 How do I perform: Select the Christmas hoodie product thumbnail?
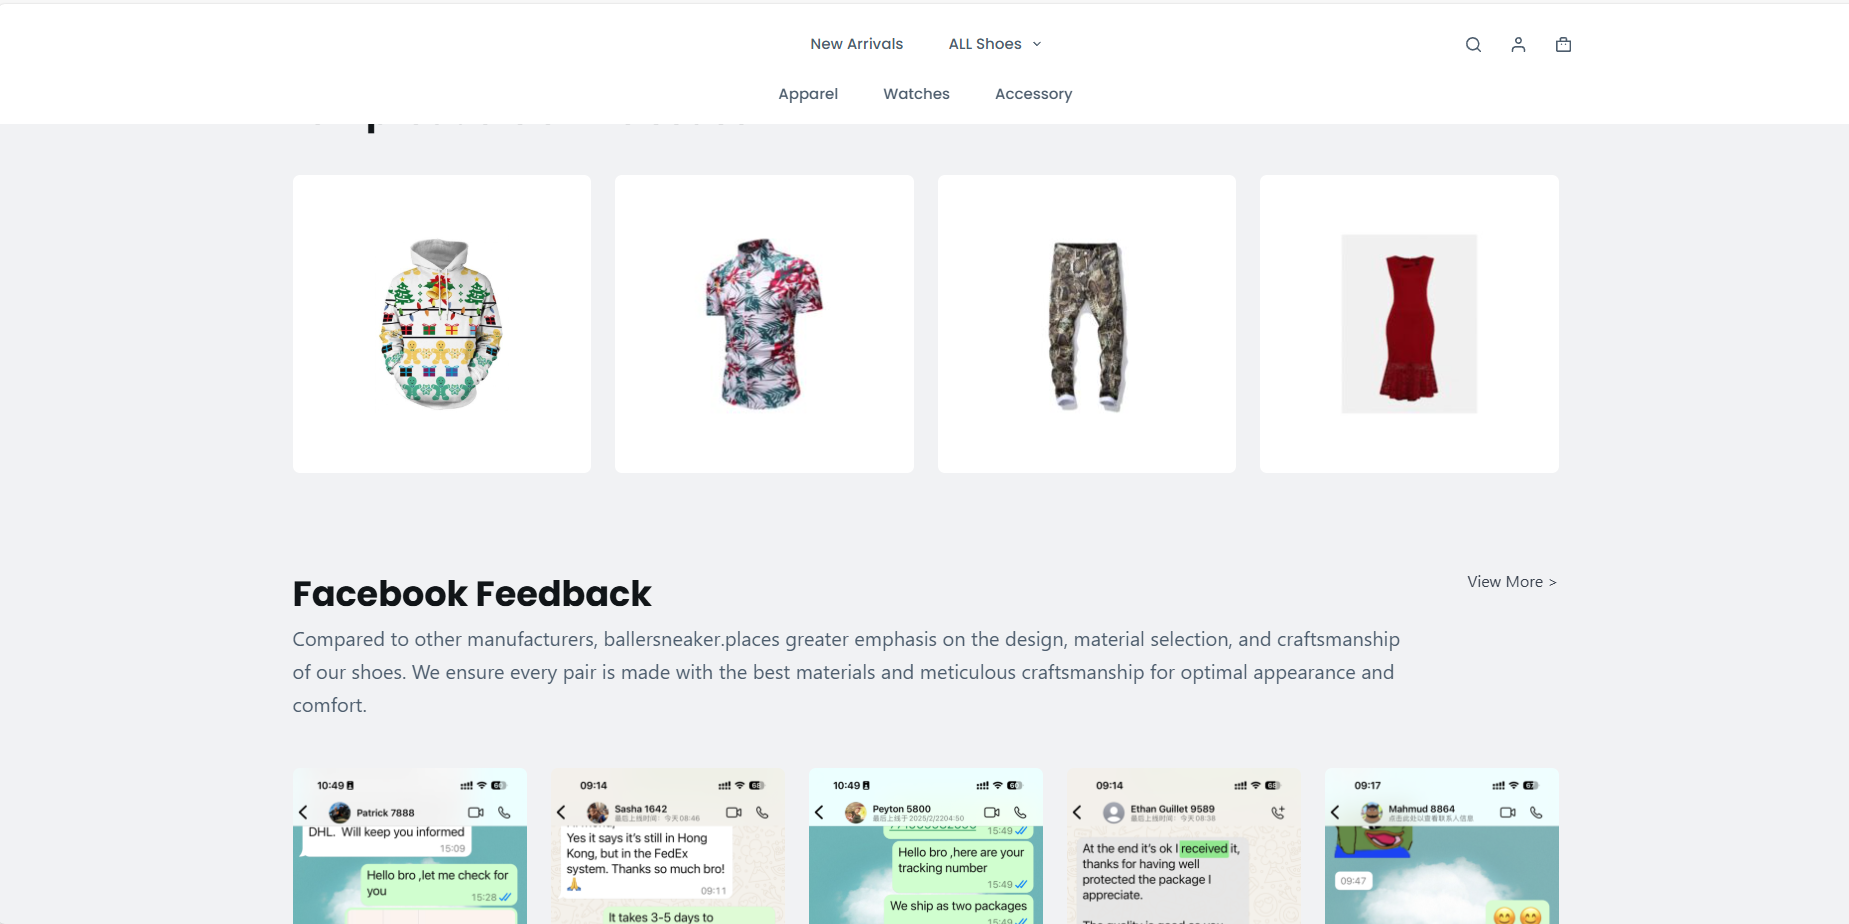(x=442, y=324)
